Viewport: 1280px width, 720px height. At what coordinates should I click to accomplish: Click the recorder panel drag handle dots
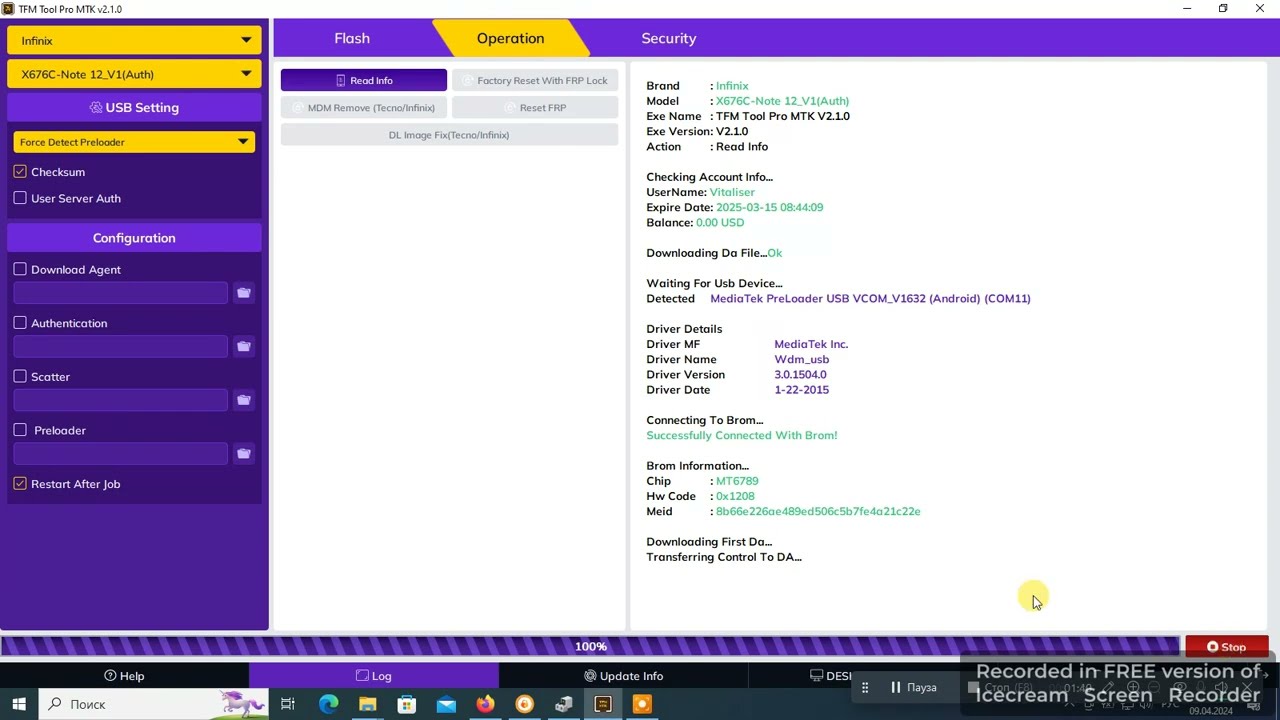(x=865, y=687)
